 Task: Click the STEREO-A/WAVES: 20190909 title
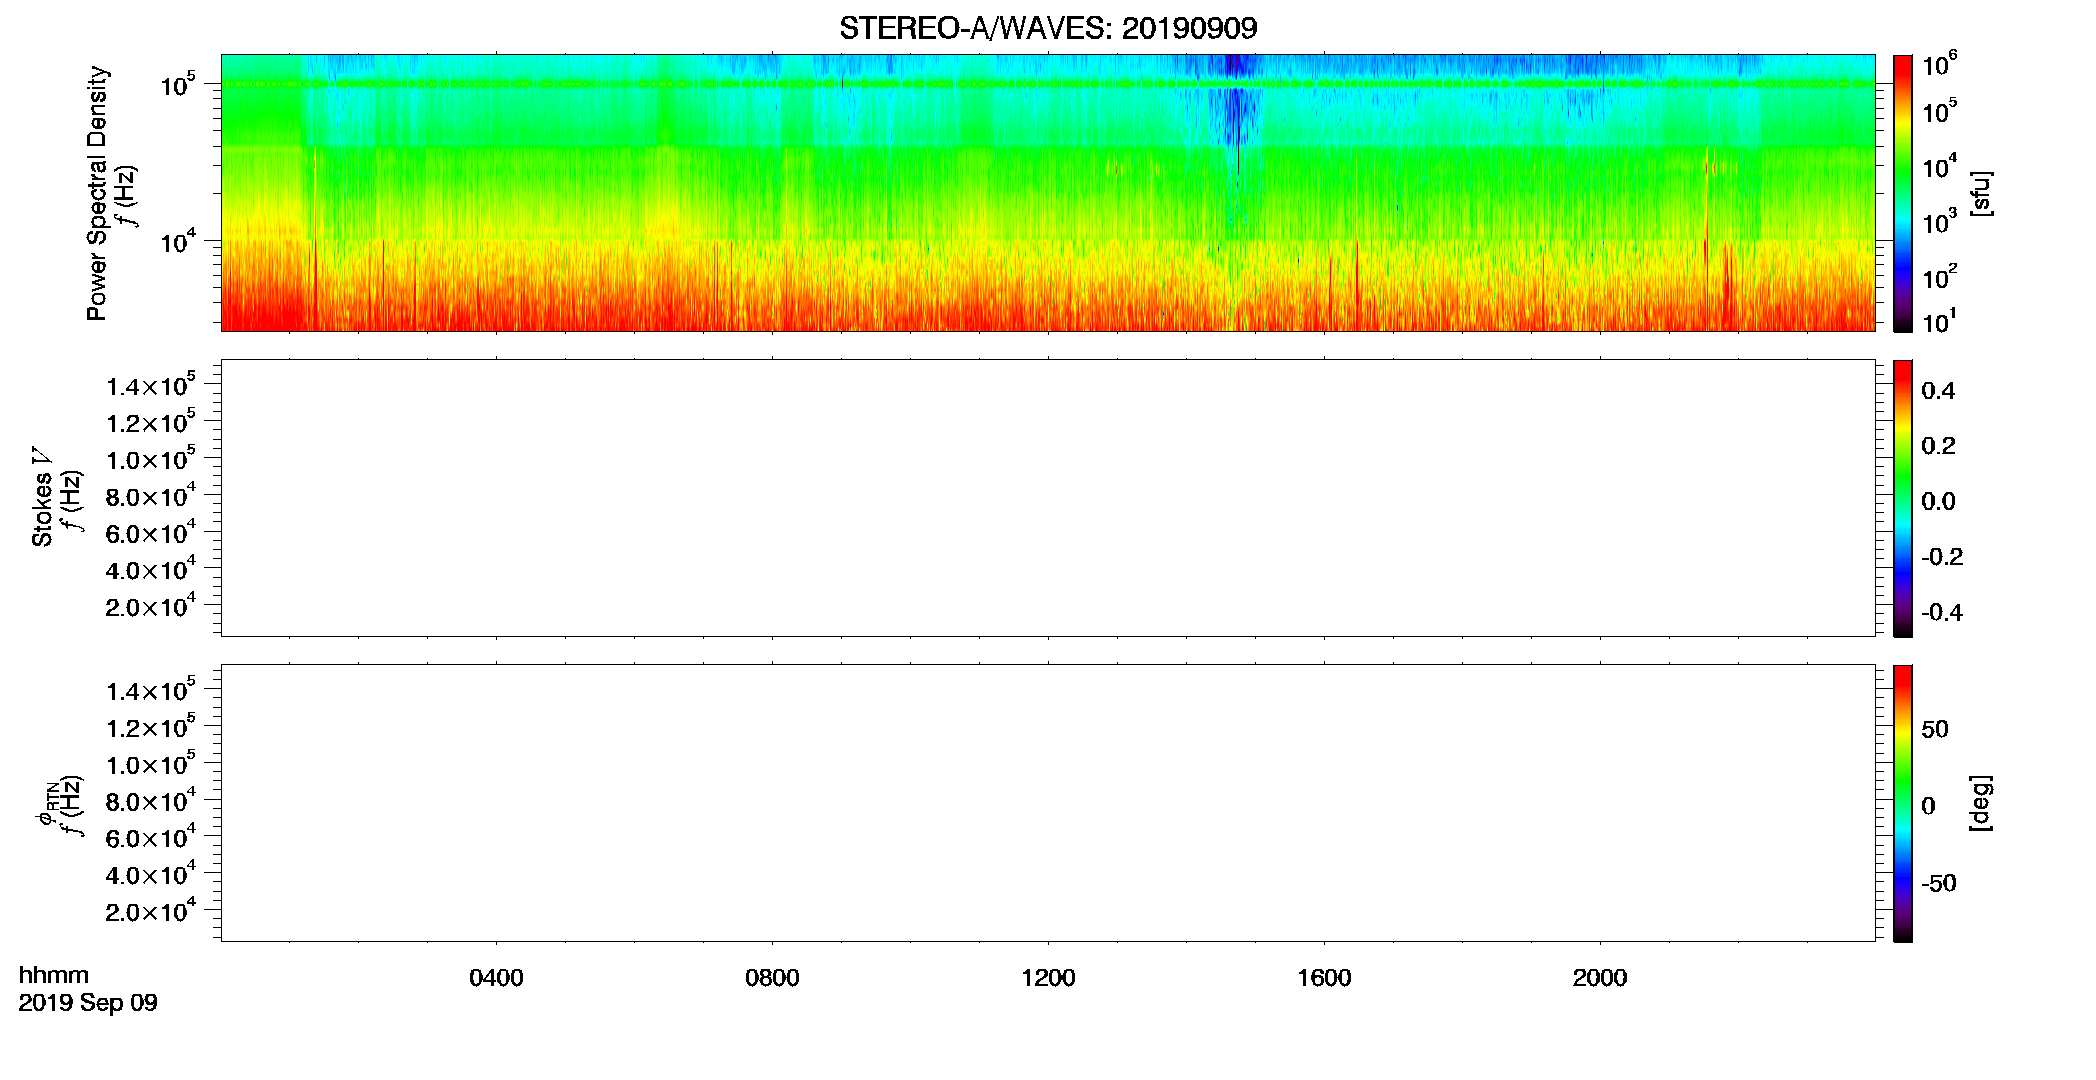pyautogui.click(x=1048, y=28)
